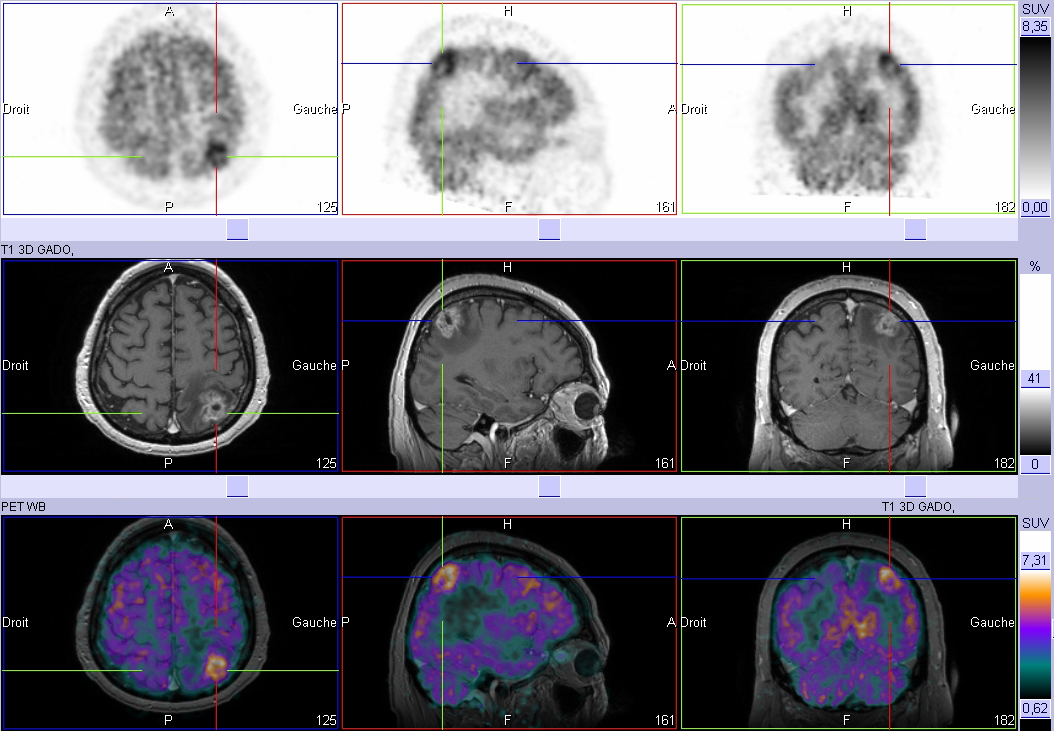Select the fused PET/MRI axial viewport

coord(170,623)
